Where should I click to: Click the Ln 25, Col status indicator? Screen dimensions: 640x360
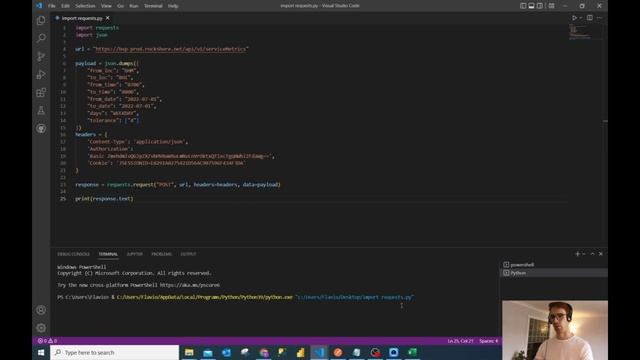click(460, 341)
